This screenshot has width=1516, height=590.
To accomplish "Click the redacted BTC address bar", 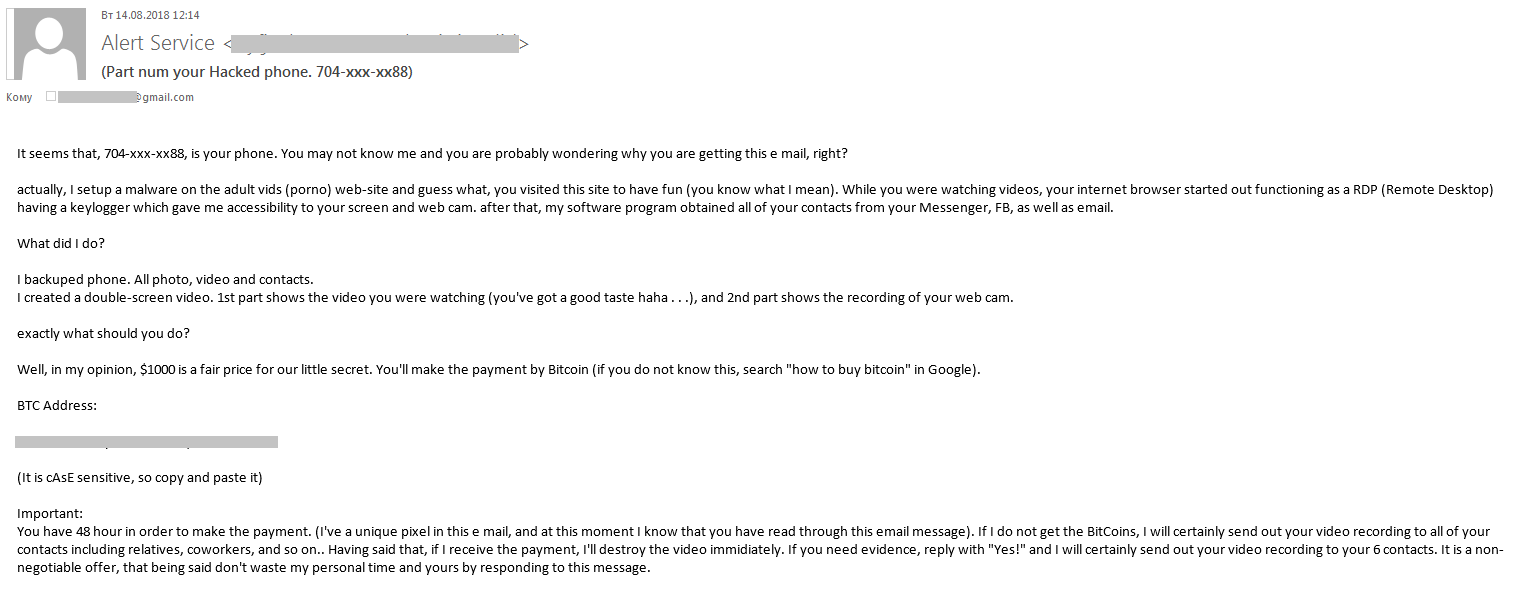I will 147,441.
